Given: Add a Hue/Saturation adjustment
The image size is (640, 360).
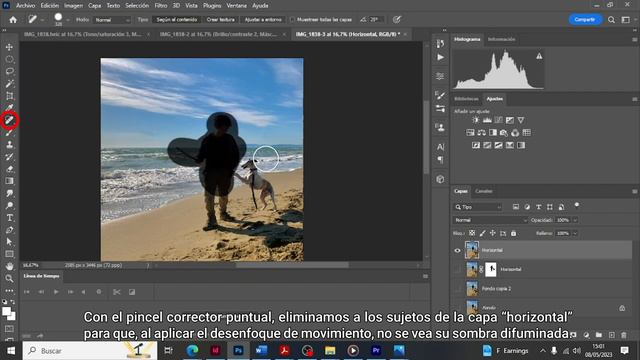Looking at the screenshot, I should (x=470, y=133).
